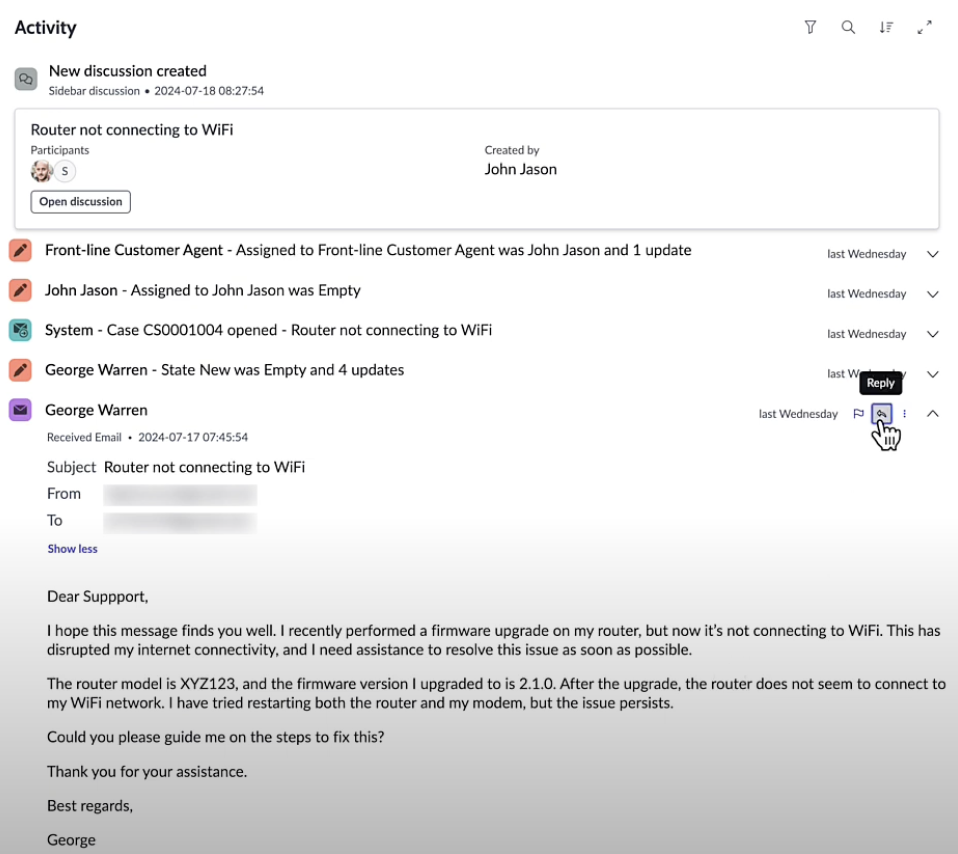
Task: Click the Open discussion button
Action: [x=81, y=202]
